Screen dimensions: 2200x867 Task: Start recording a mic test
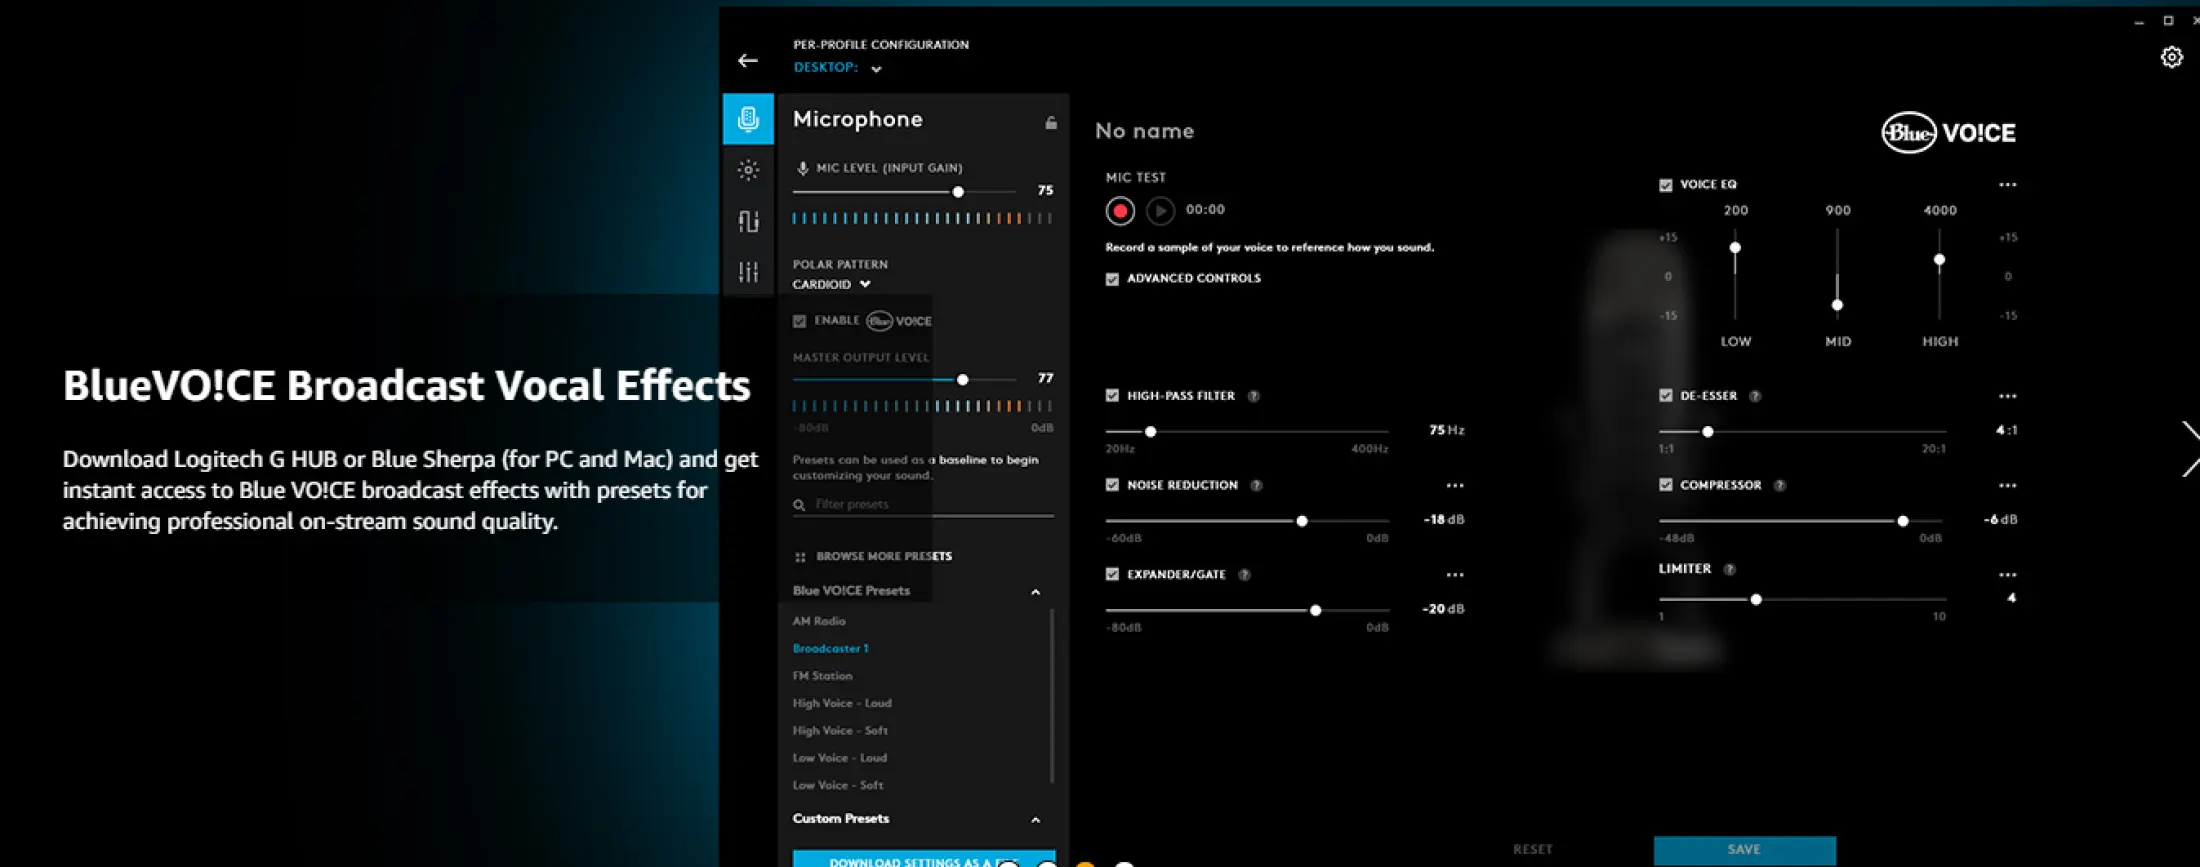1120,211
